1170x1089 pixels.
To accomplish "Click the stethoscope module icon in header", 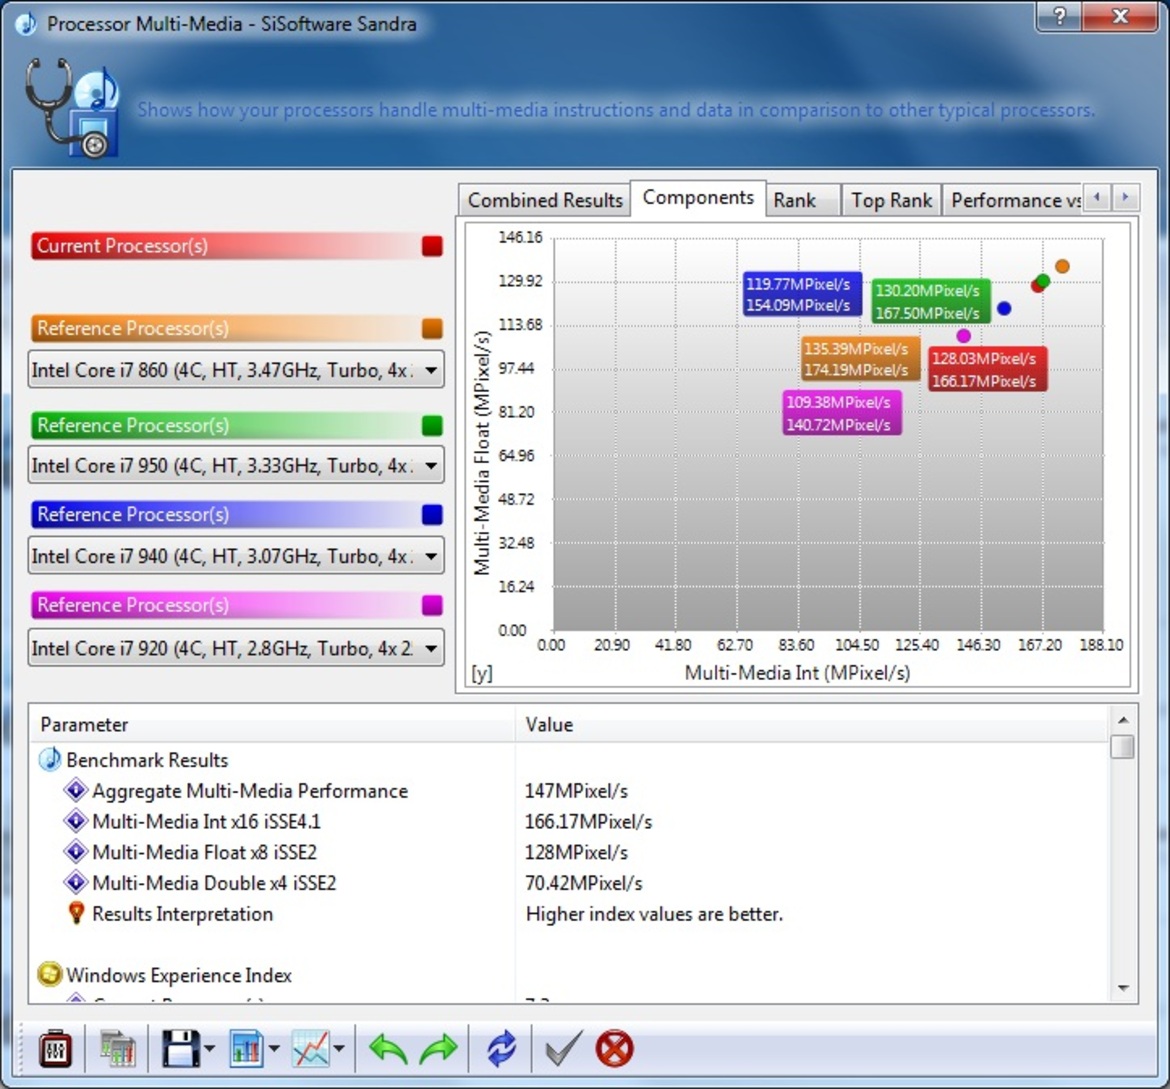I will (72, 108).
